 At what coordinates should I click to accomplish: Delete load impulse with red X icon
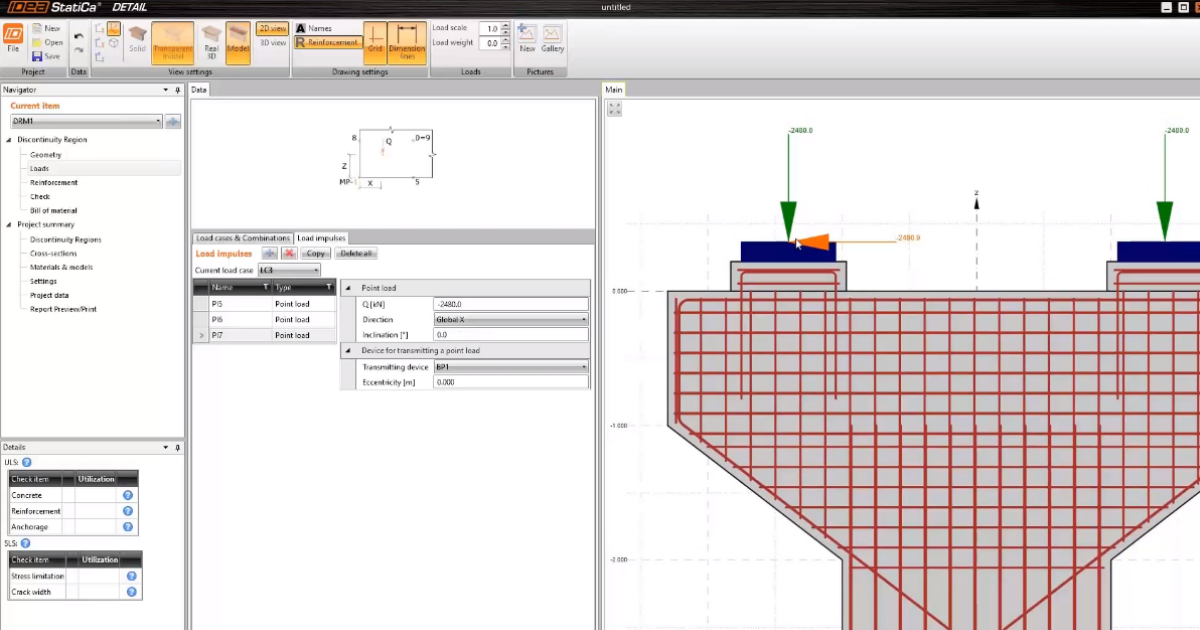[289, 254]
